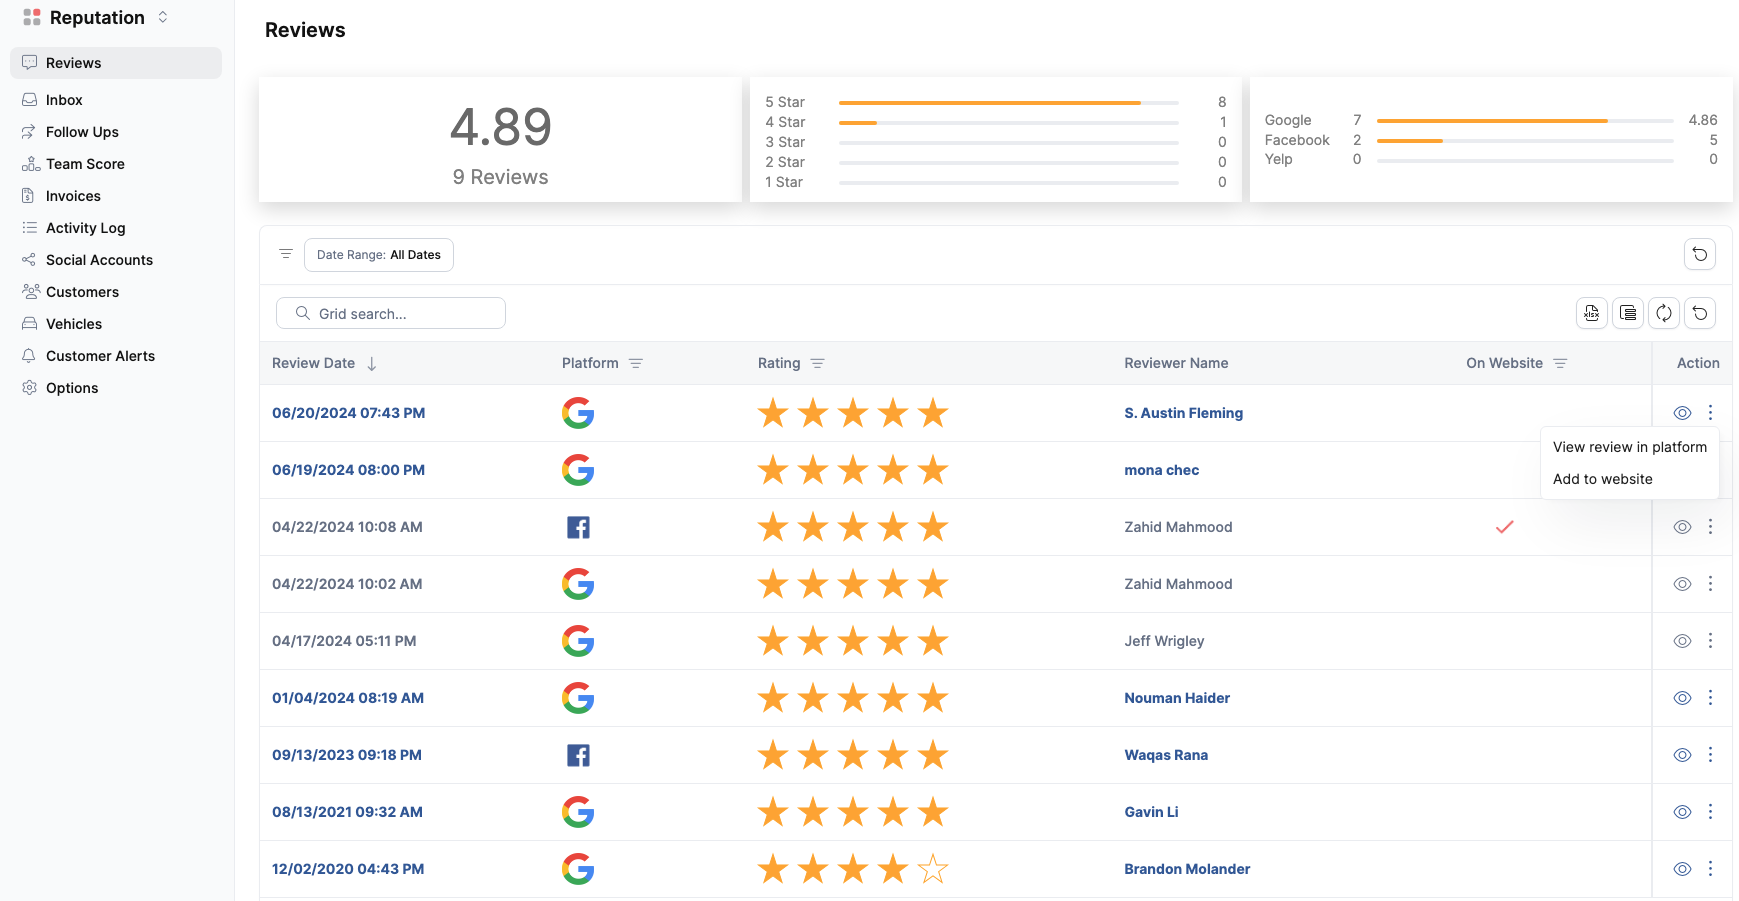Viewport: 1739px width, 901px height.
Task: Click Google icon in Brandon Molander row
Action: coord(578,869)
